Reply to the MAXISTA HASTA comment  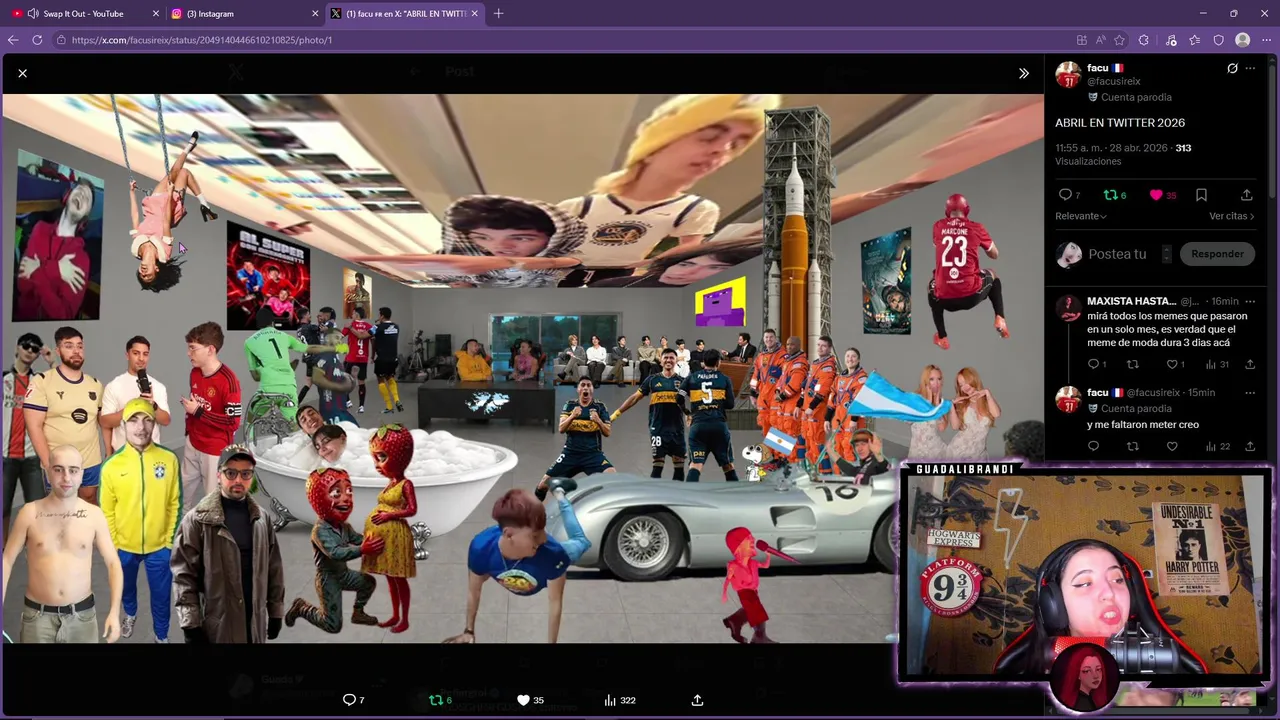[1093, 364]
